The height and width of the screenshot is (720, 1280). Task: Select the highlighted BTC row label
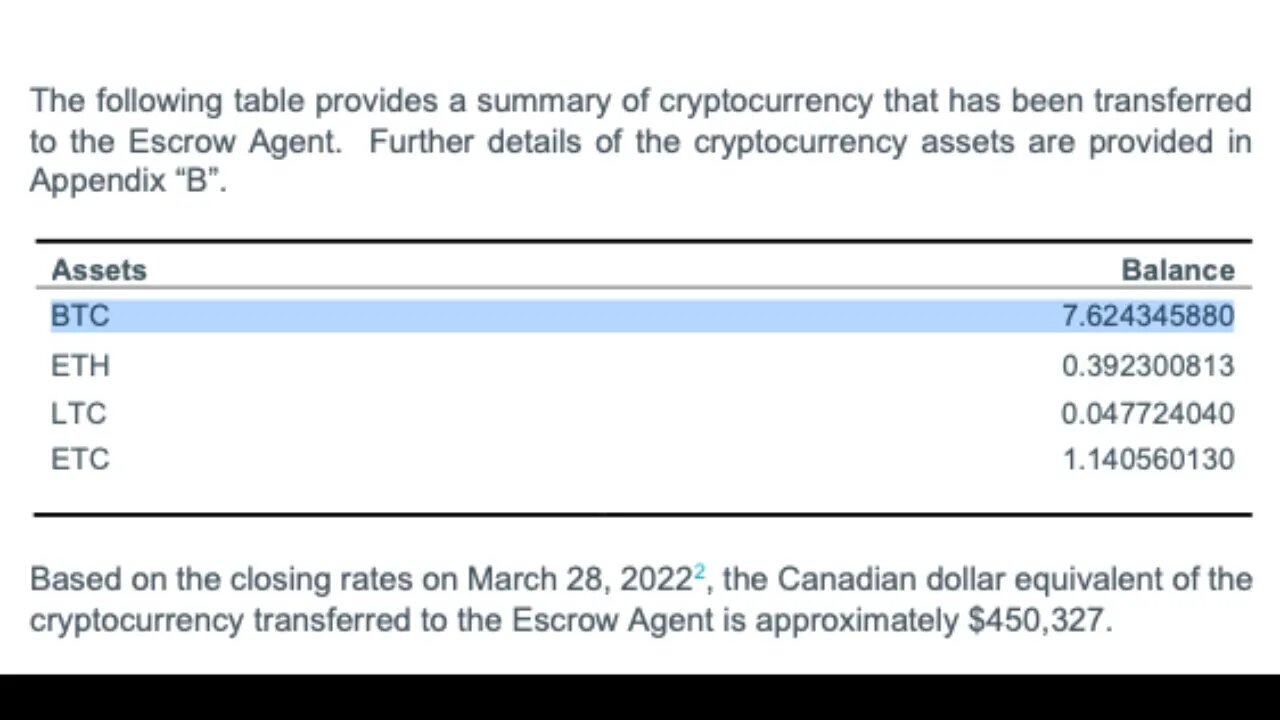80,316
